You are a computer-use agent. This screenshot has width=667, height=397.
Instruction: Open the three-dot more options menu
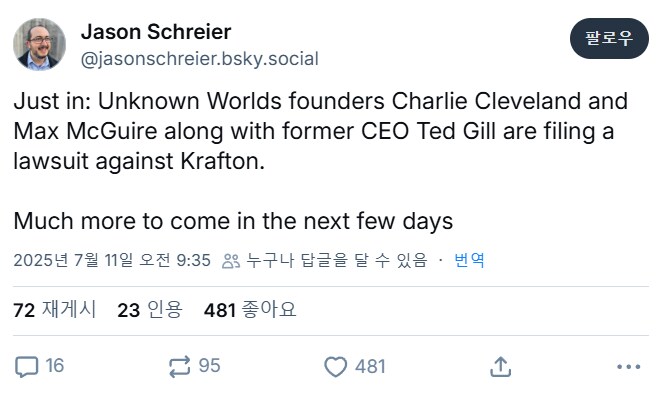coord(629,366)
